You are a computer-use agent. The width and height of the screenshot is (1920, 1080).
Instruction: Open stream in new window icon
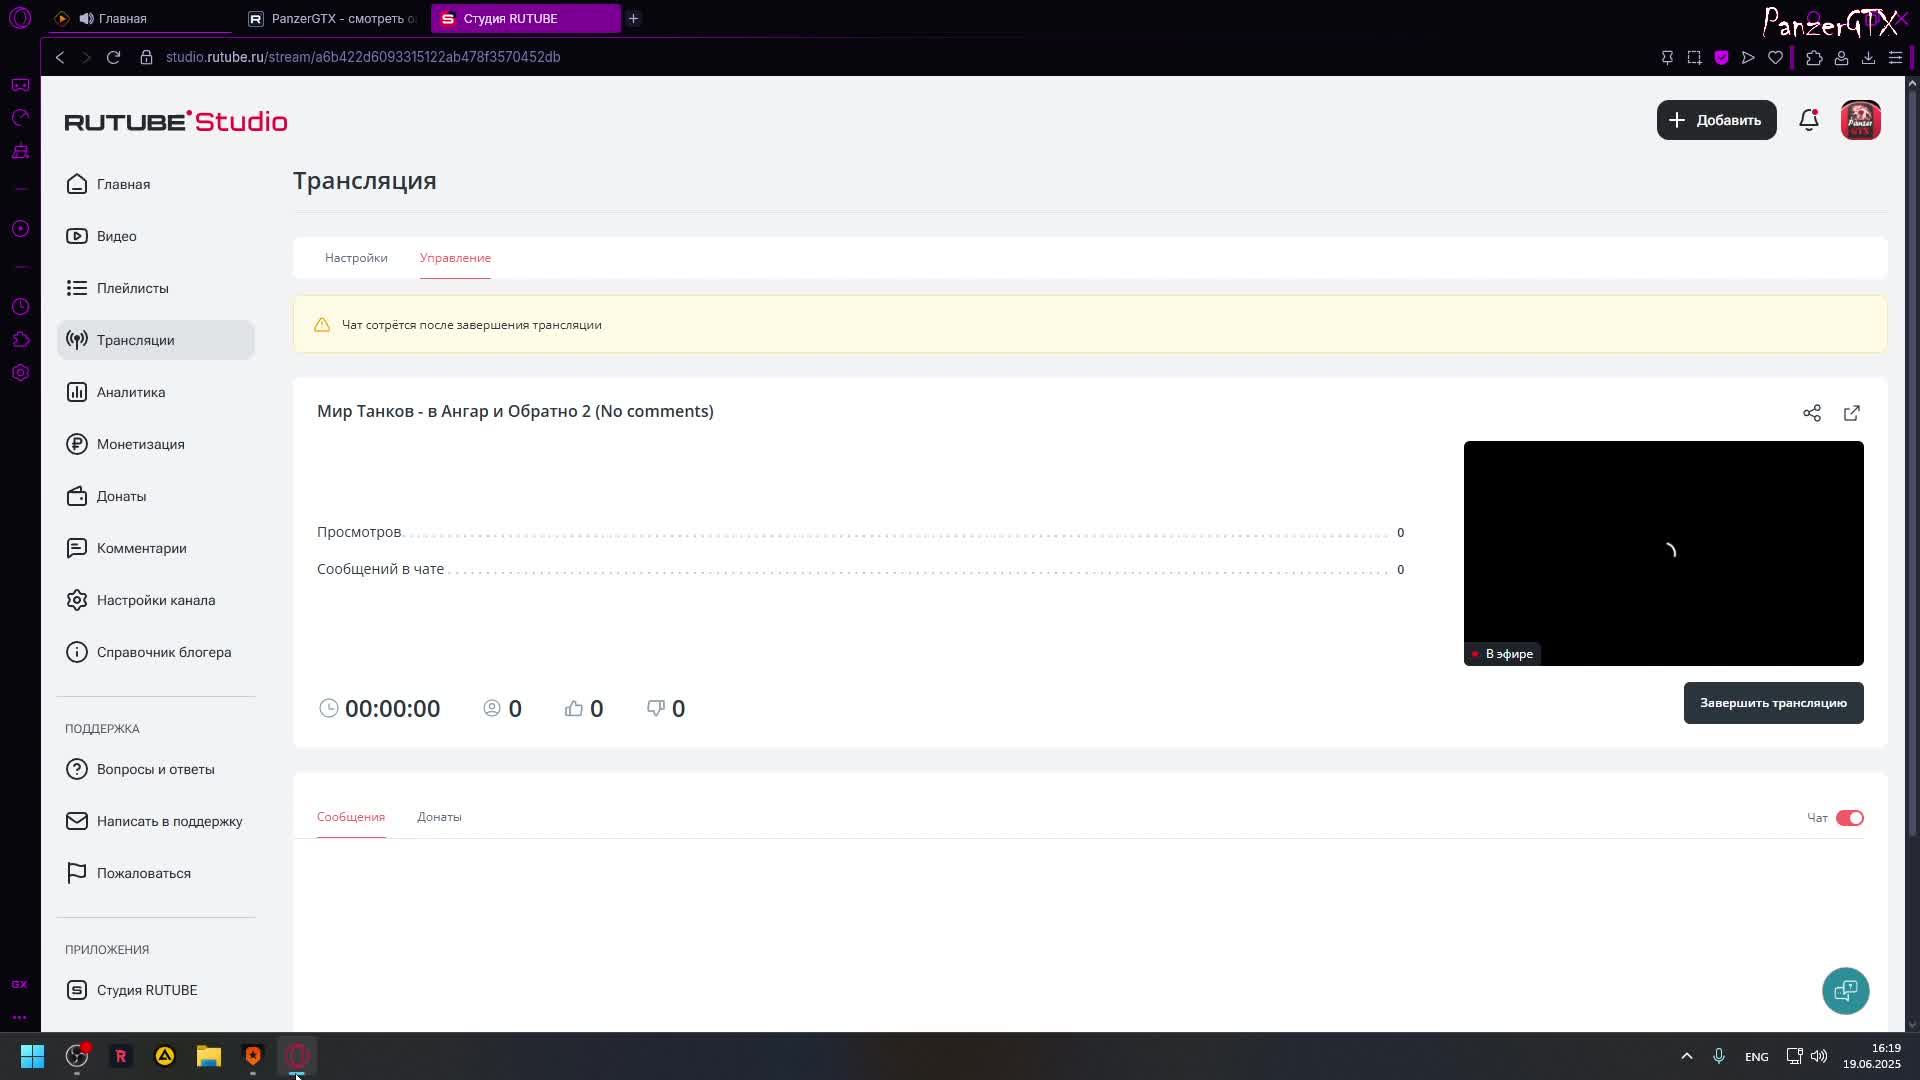(1851, 413)
